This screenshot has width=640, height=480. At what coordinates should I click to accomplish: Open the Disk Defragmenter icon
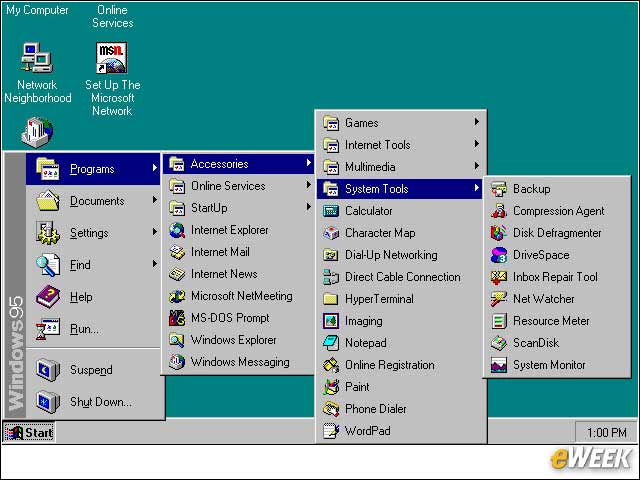click(x=499, y=233)
